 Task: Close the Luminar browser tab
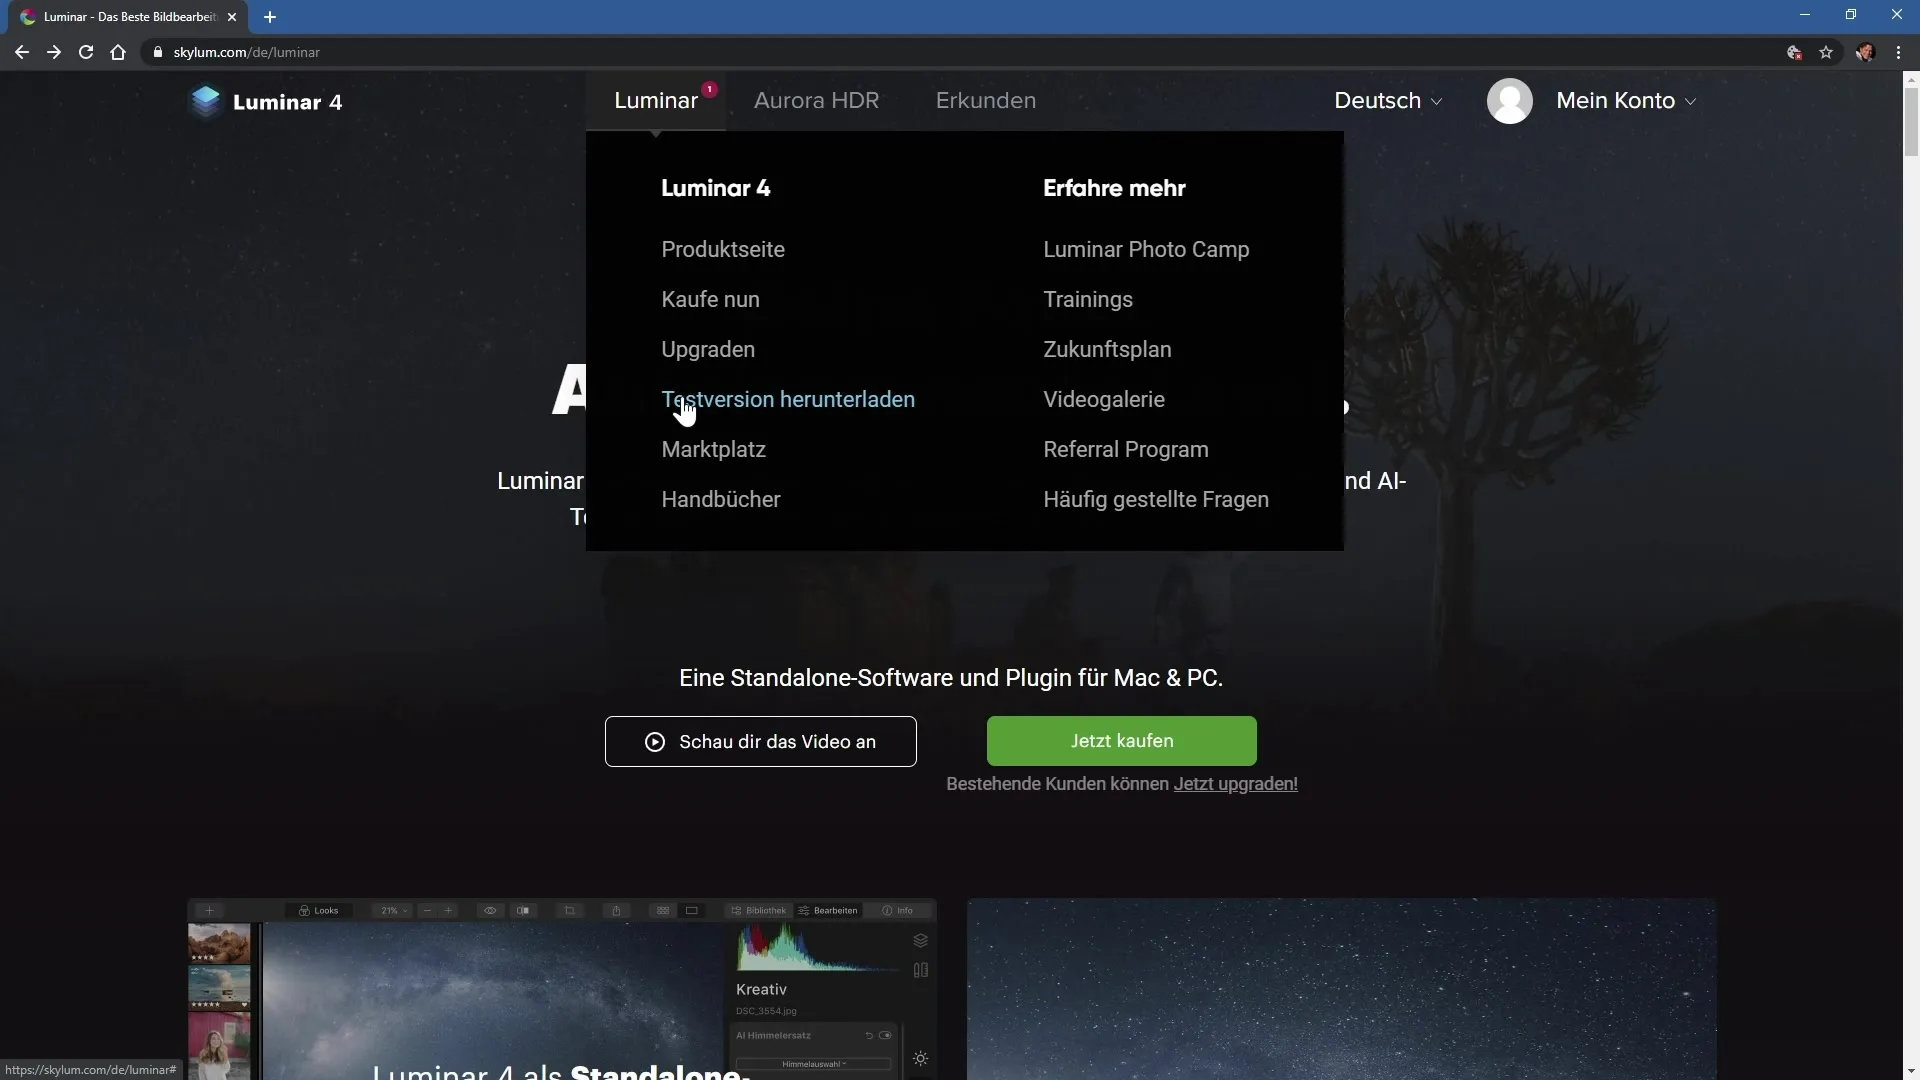232,17
